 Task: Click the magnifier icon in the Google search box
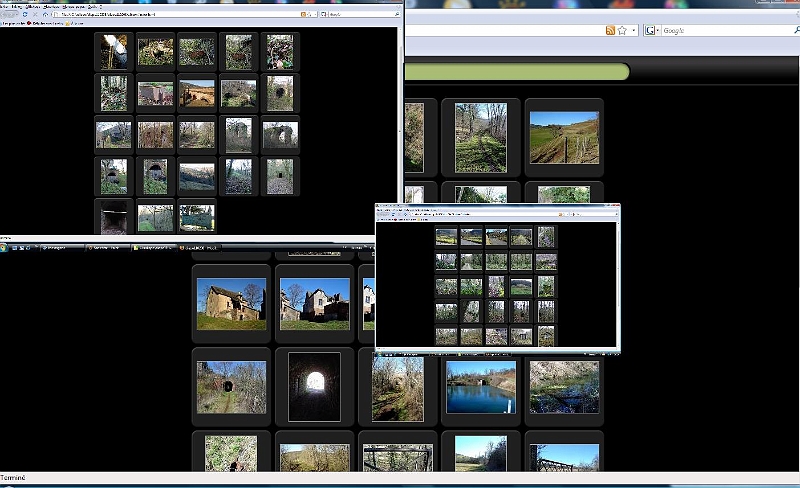(795, 31)
